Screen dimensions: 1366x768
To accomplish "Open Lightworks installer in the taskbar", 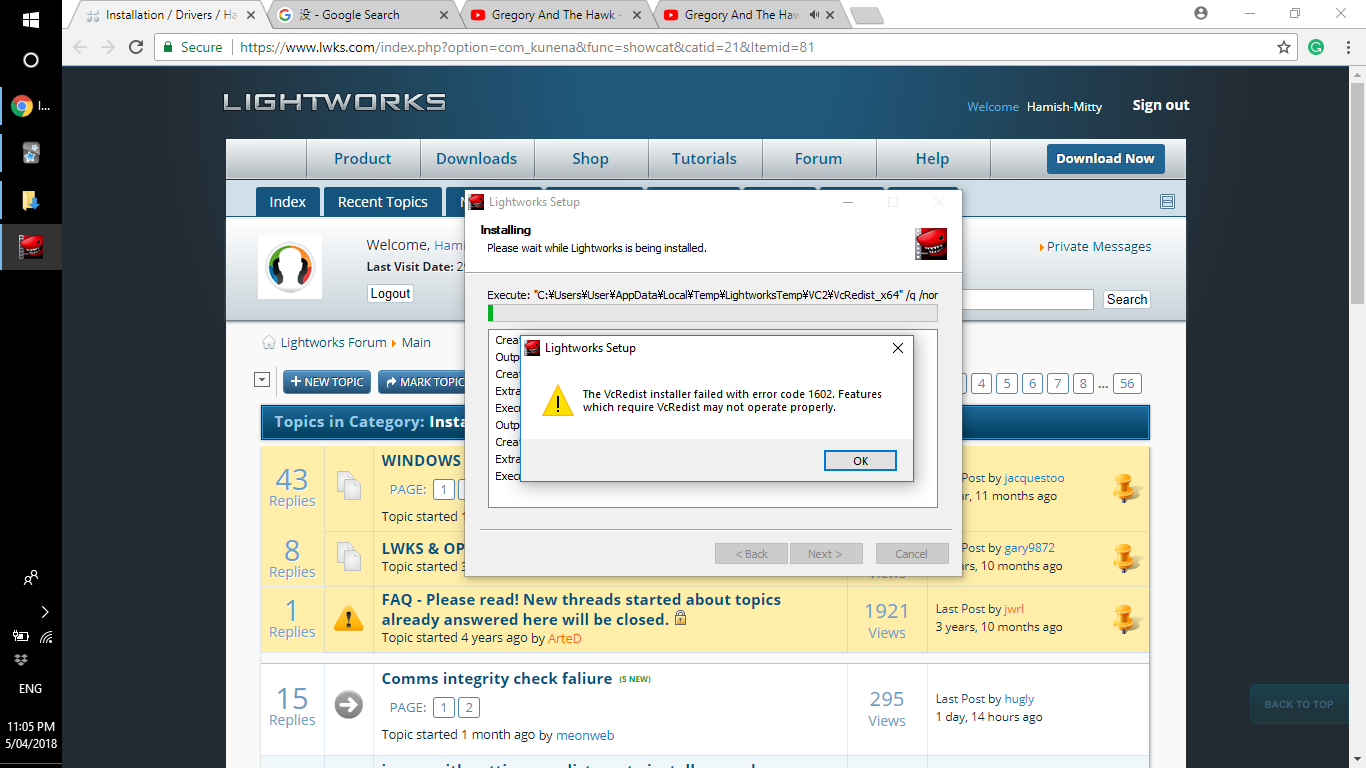I will click(x=31, y=247).
